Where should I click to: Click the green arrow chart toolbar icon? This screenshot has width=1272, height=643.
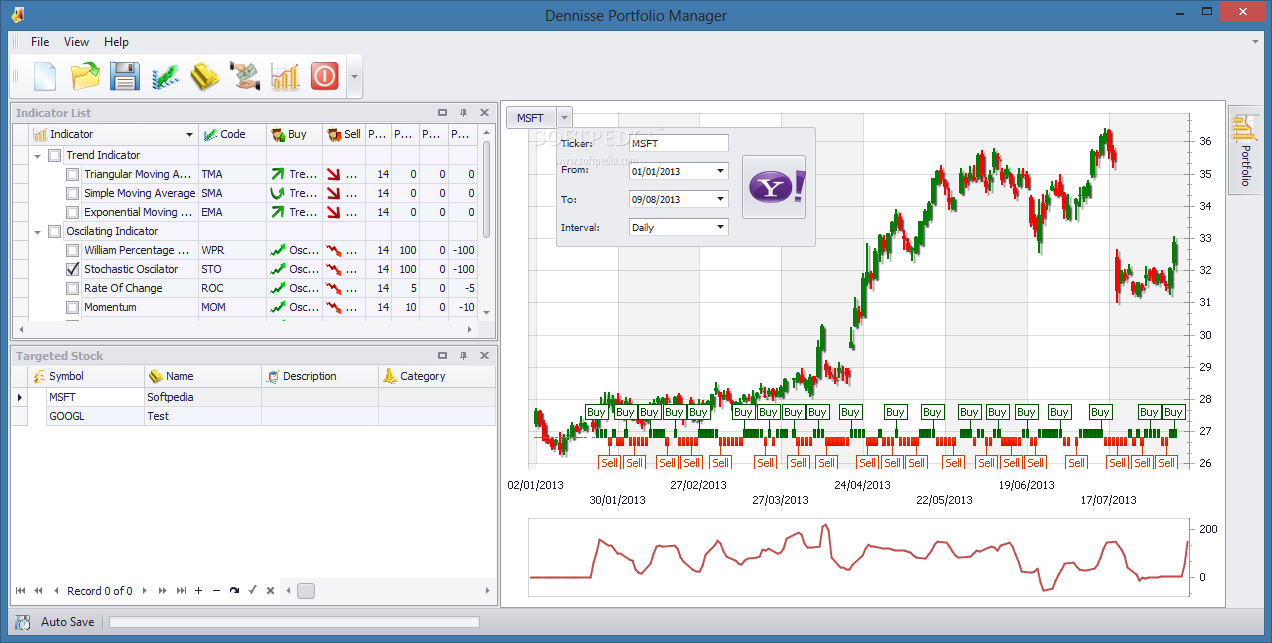click(x=165, y=76)
